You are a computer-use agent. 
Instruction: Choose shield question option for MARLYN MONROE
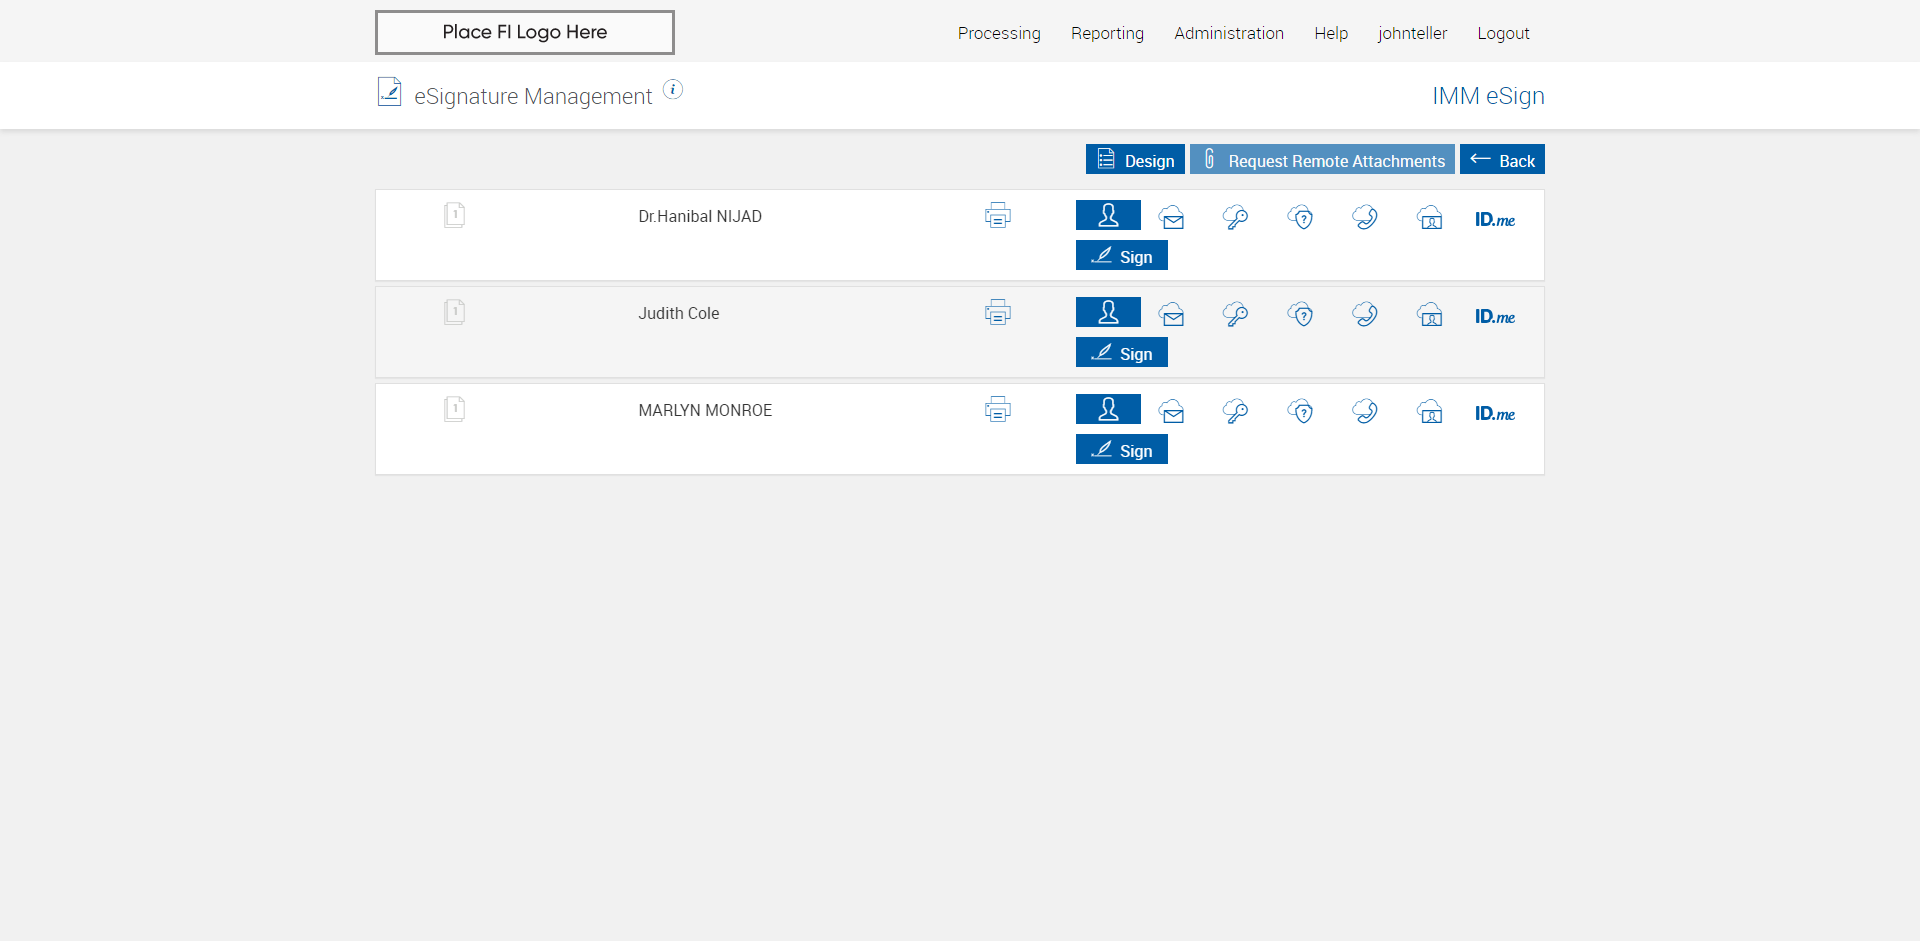[x=1301, y=411]
